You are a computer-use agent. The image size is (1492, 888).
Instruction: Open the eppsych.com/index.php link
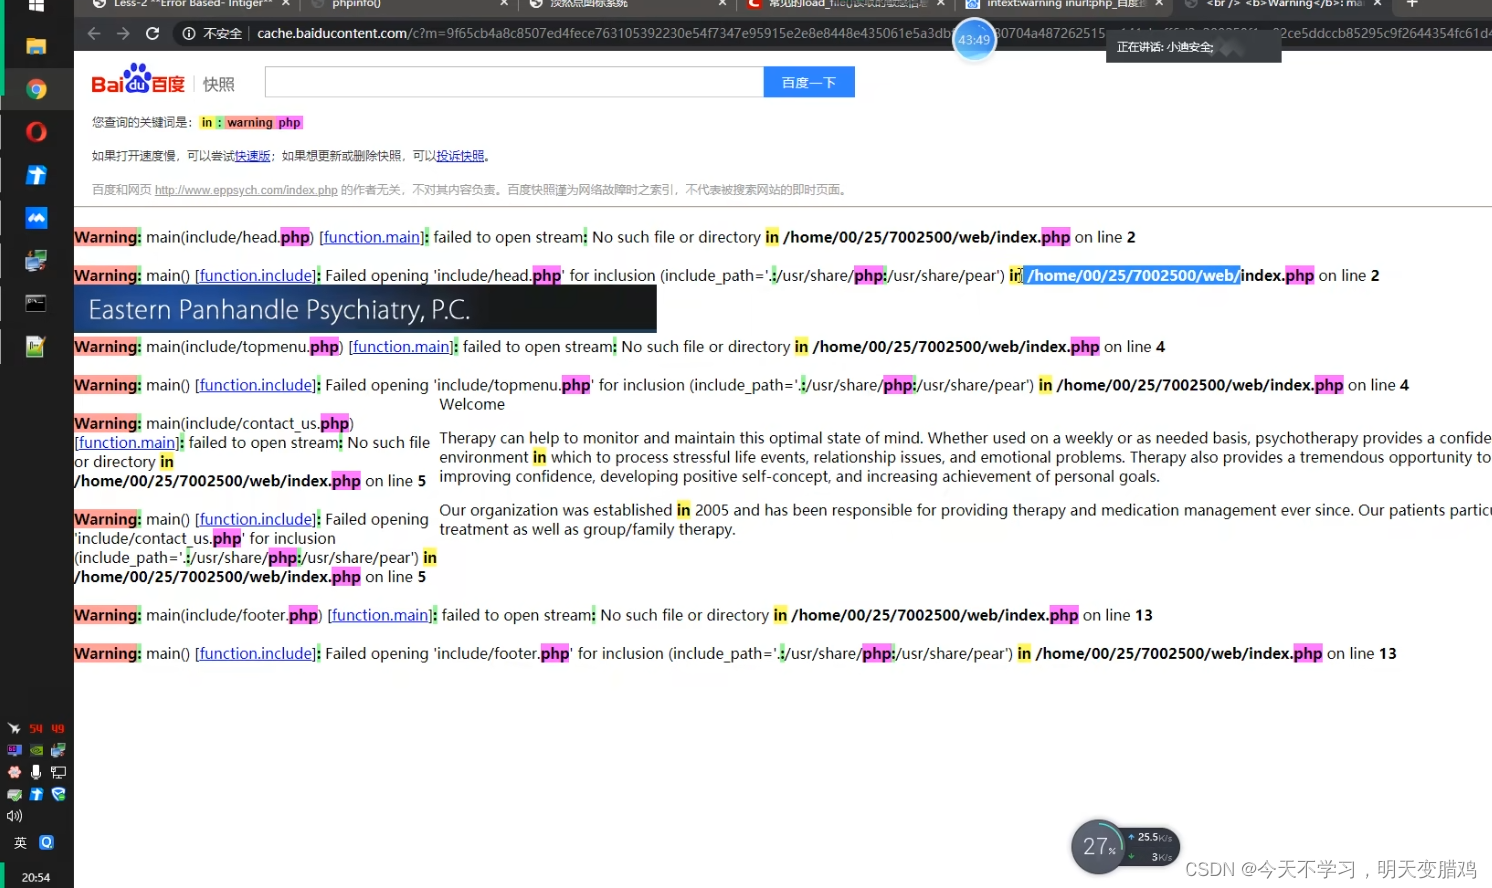coord(246,190)
